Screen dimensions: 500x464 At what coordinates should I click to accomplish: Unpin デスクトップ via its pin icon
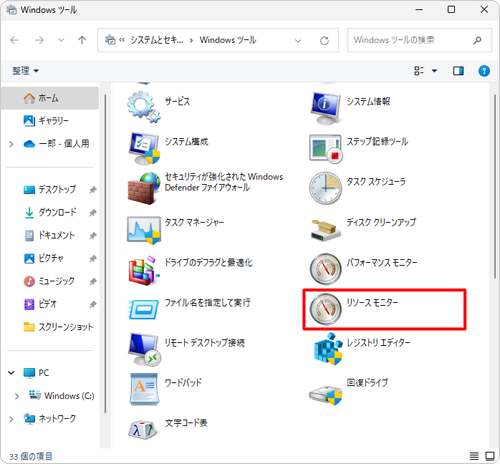(x=93, y=190)
